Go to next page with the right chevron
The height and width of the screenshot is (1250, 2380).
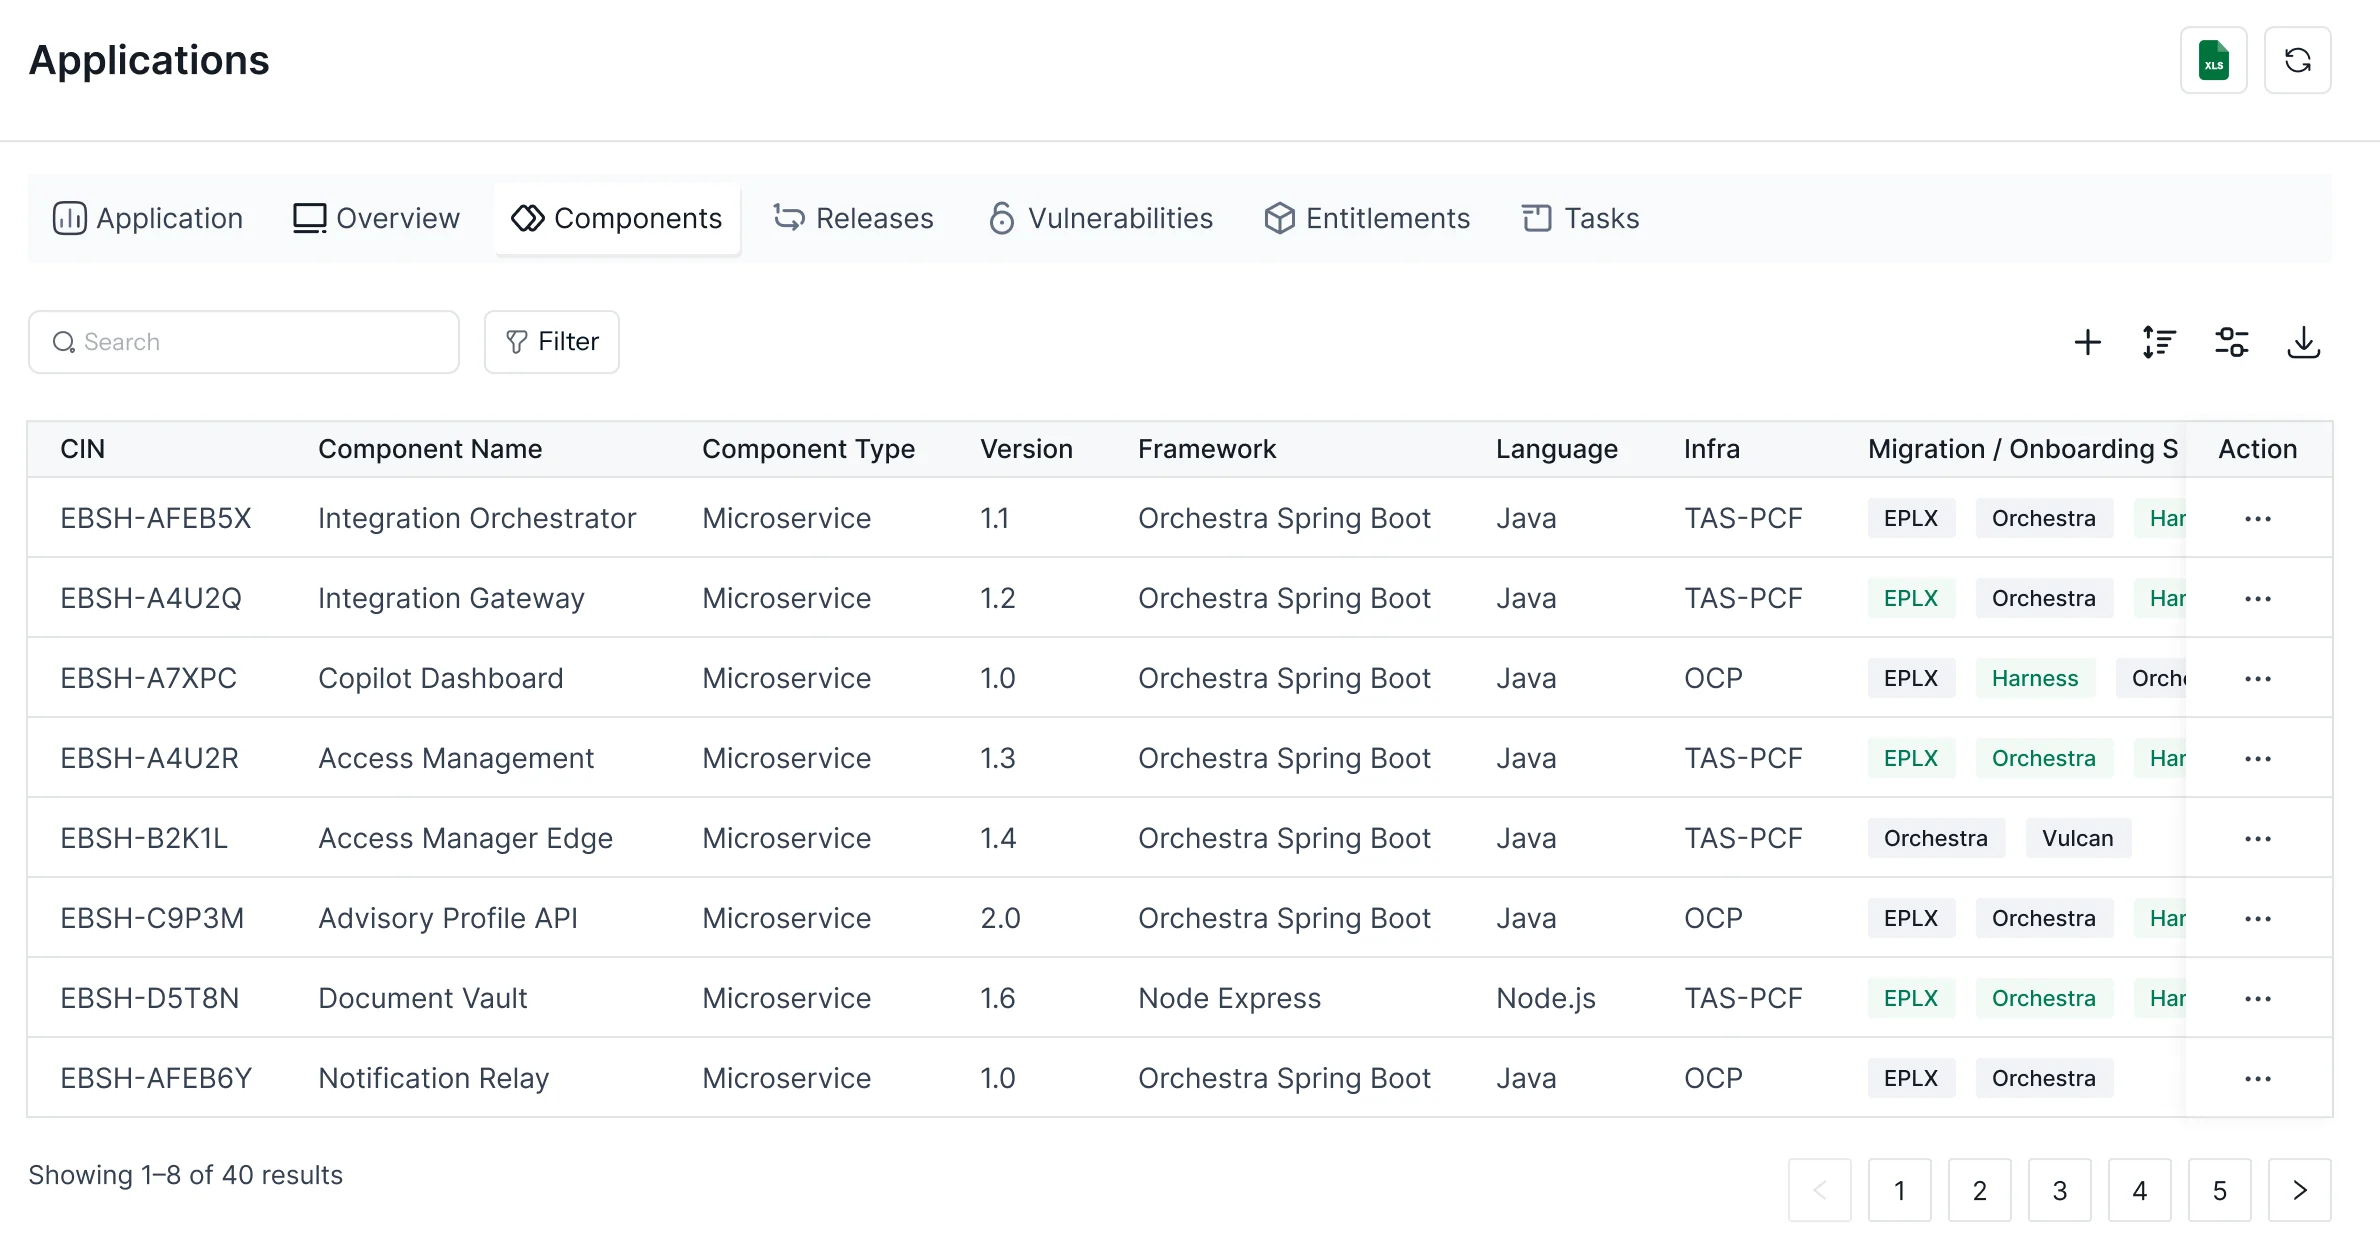pos(2299,1190)
